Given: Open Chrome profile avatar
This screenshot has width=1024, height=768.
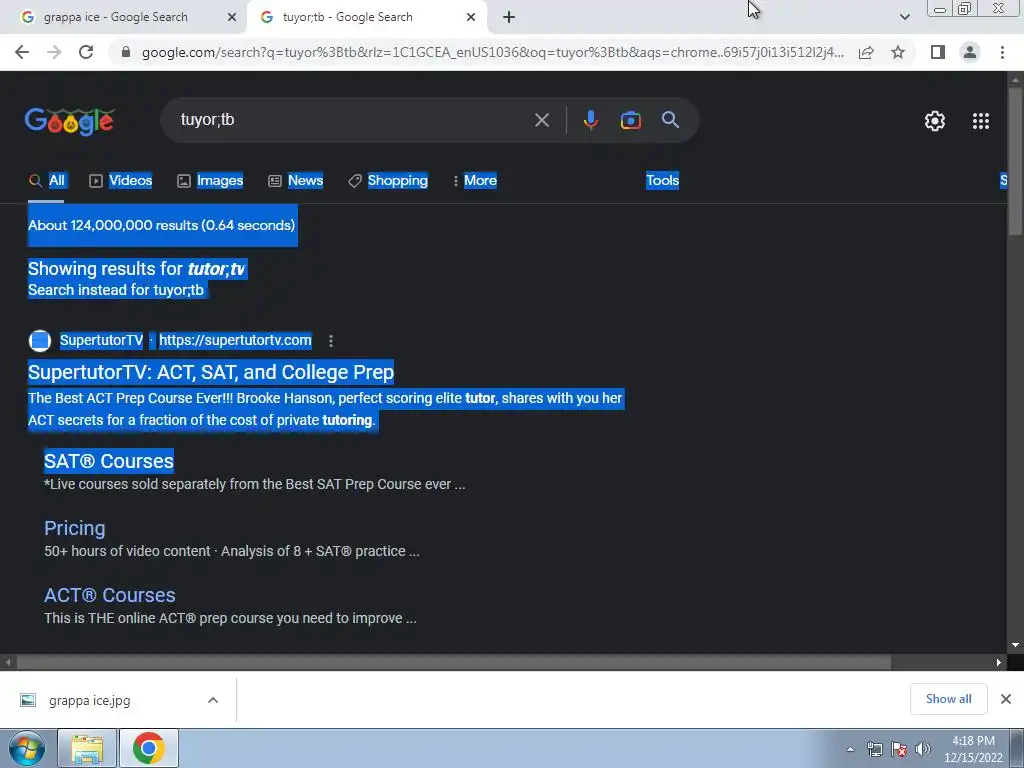Looking at the screenshot, I should [970, 52].
